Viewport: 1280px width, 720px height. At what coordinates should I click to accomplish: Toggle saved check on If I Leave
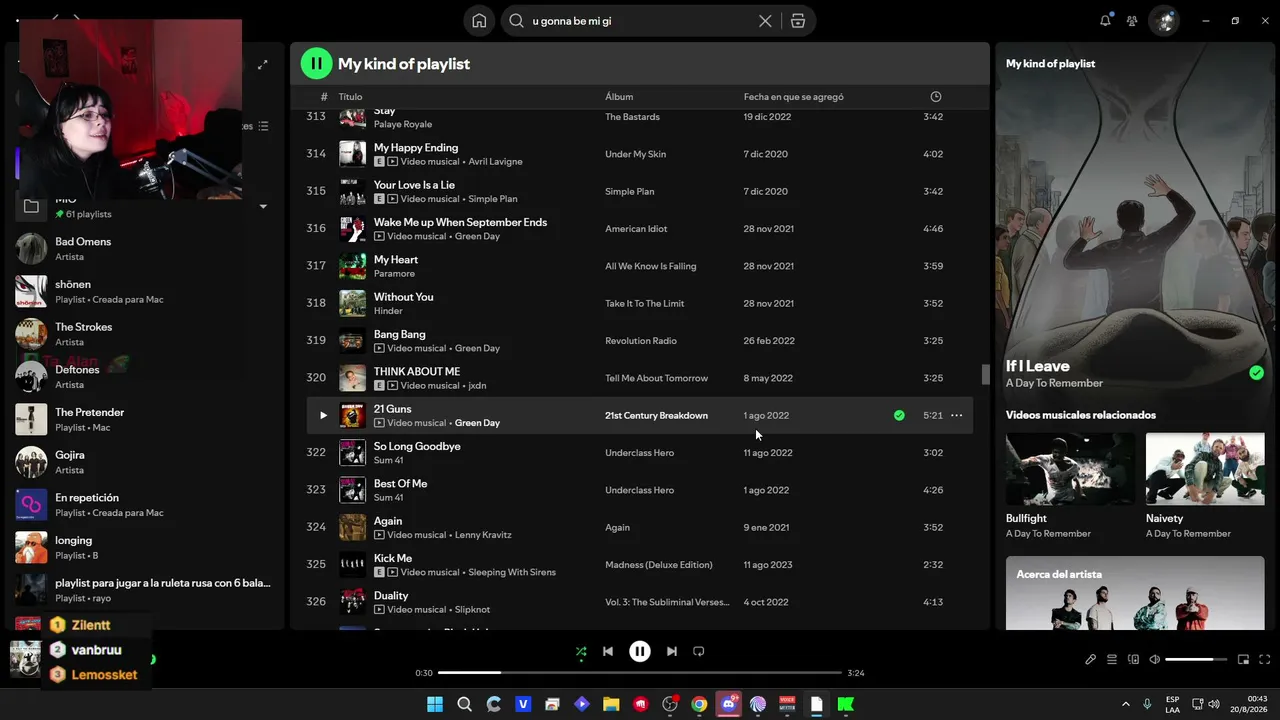[1256, 373]
